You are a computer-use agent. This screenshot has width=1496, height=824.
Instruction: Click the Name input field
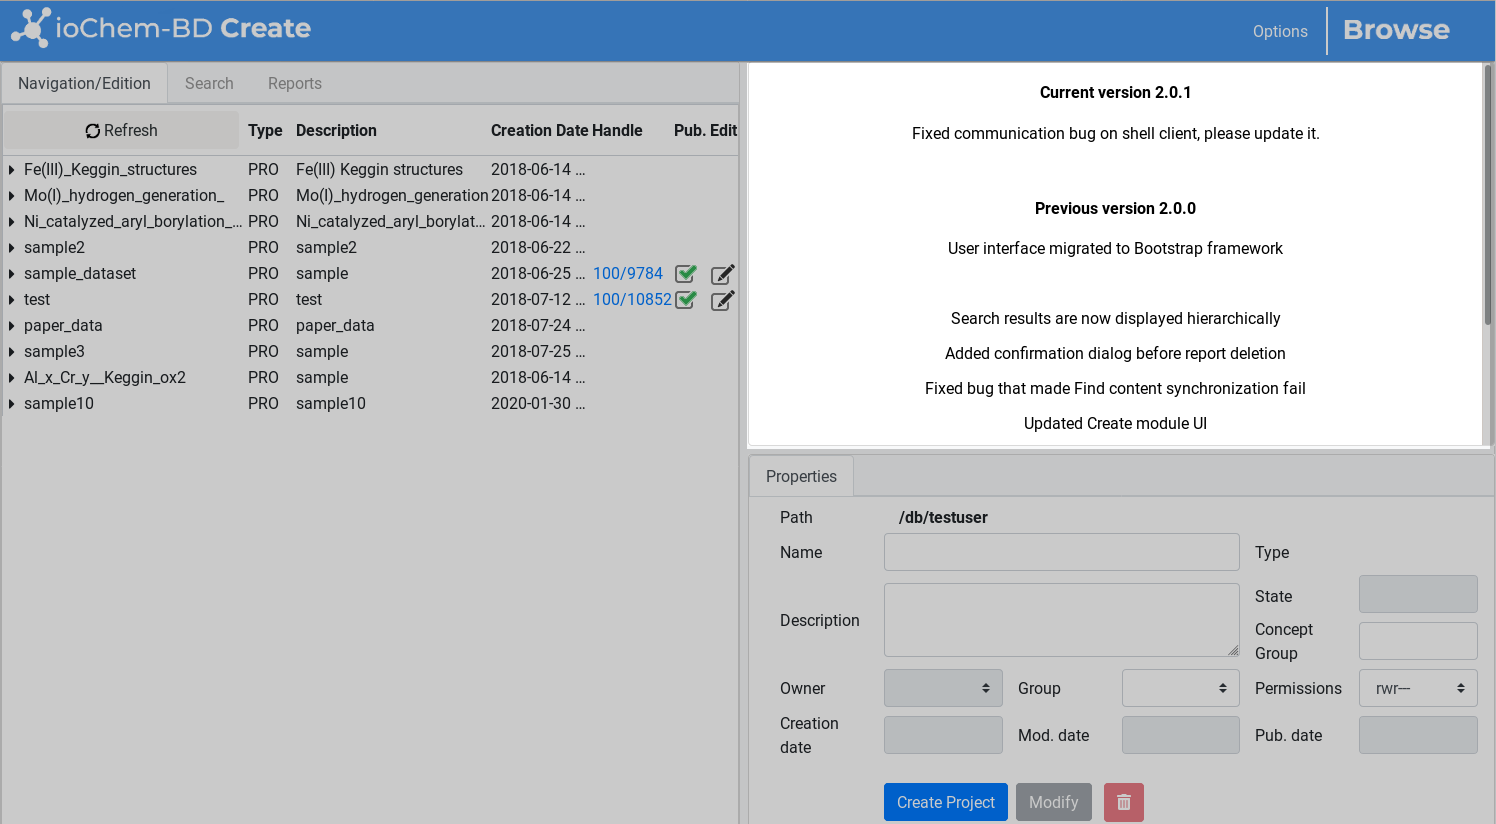click(x=1062, y=552)
